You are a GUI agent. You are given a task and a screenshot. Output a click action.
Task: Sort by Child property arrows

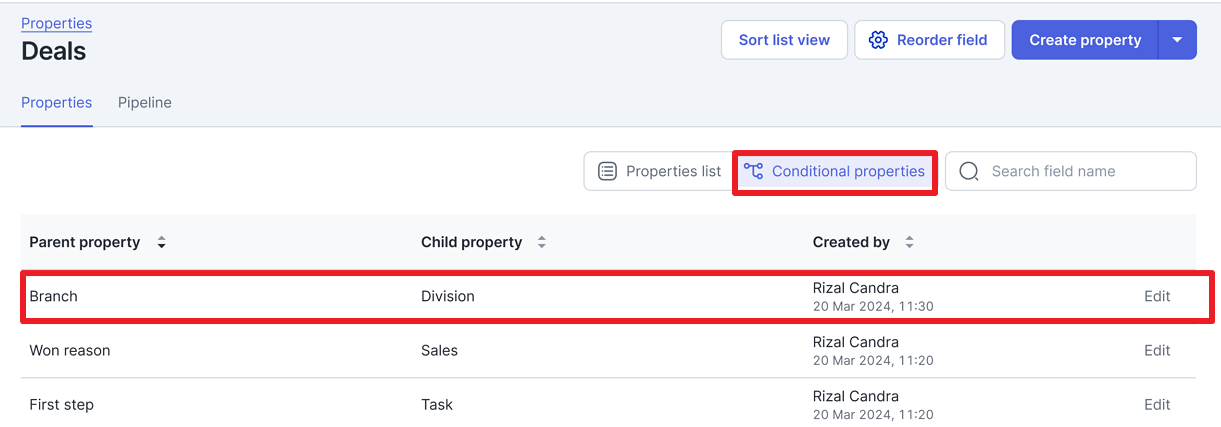tap(541, 242)
